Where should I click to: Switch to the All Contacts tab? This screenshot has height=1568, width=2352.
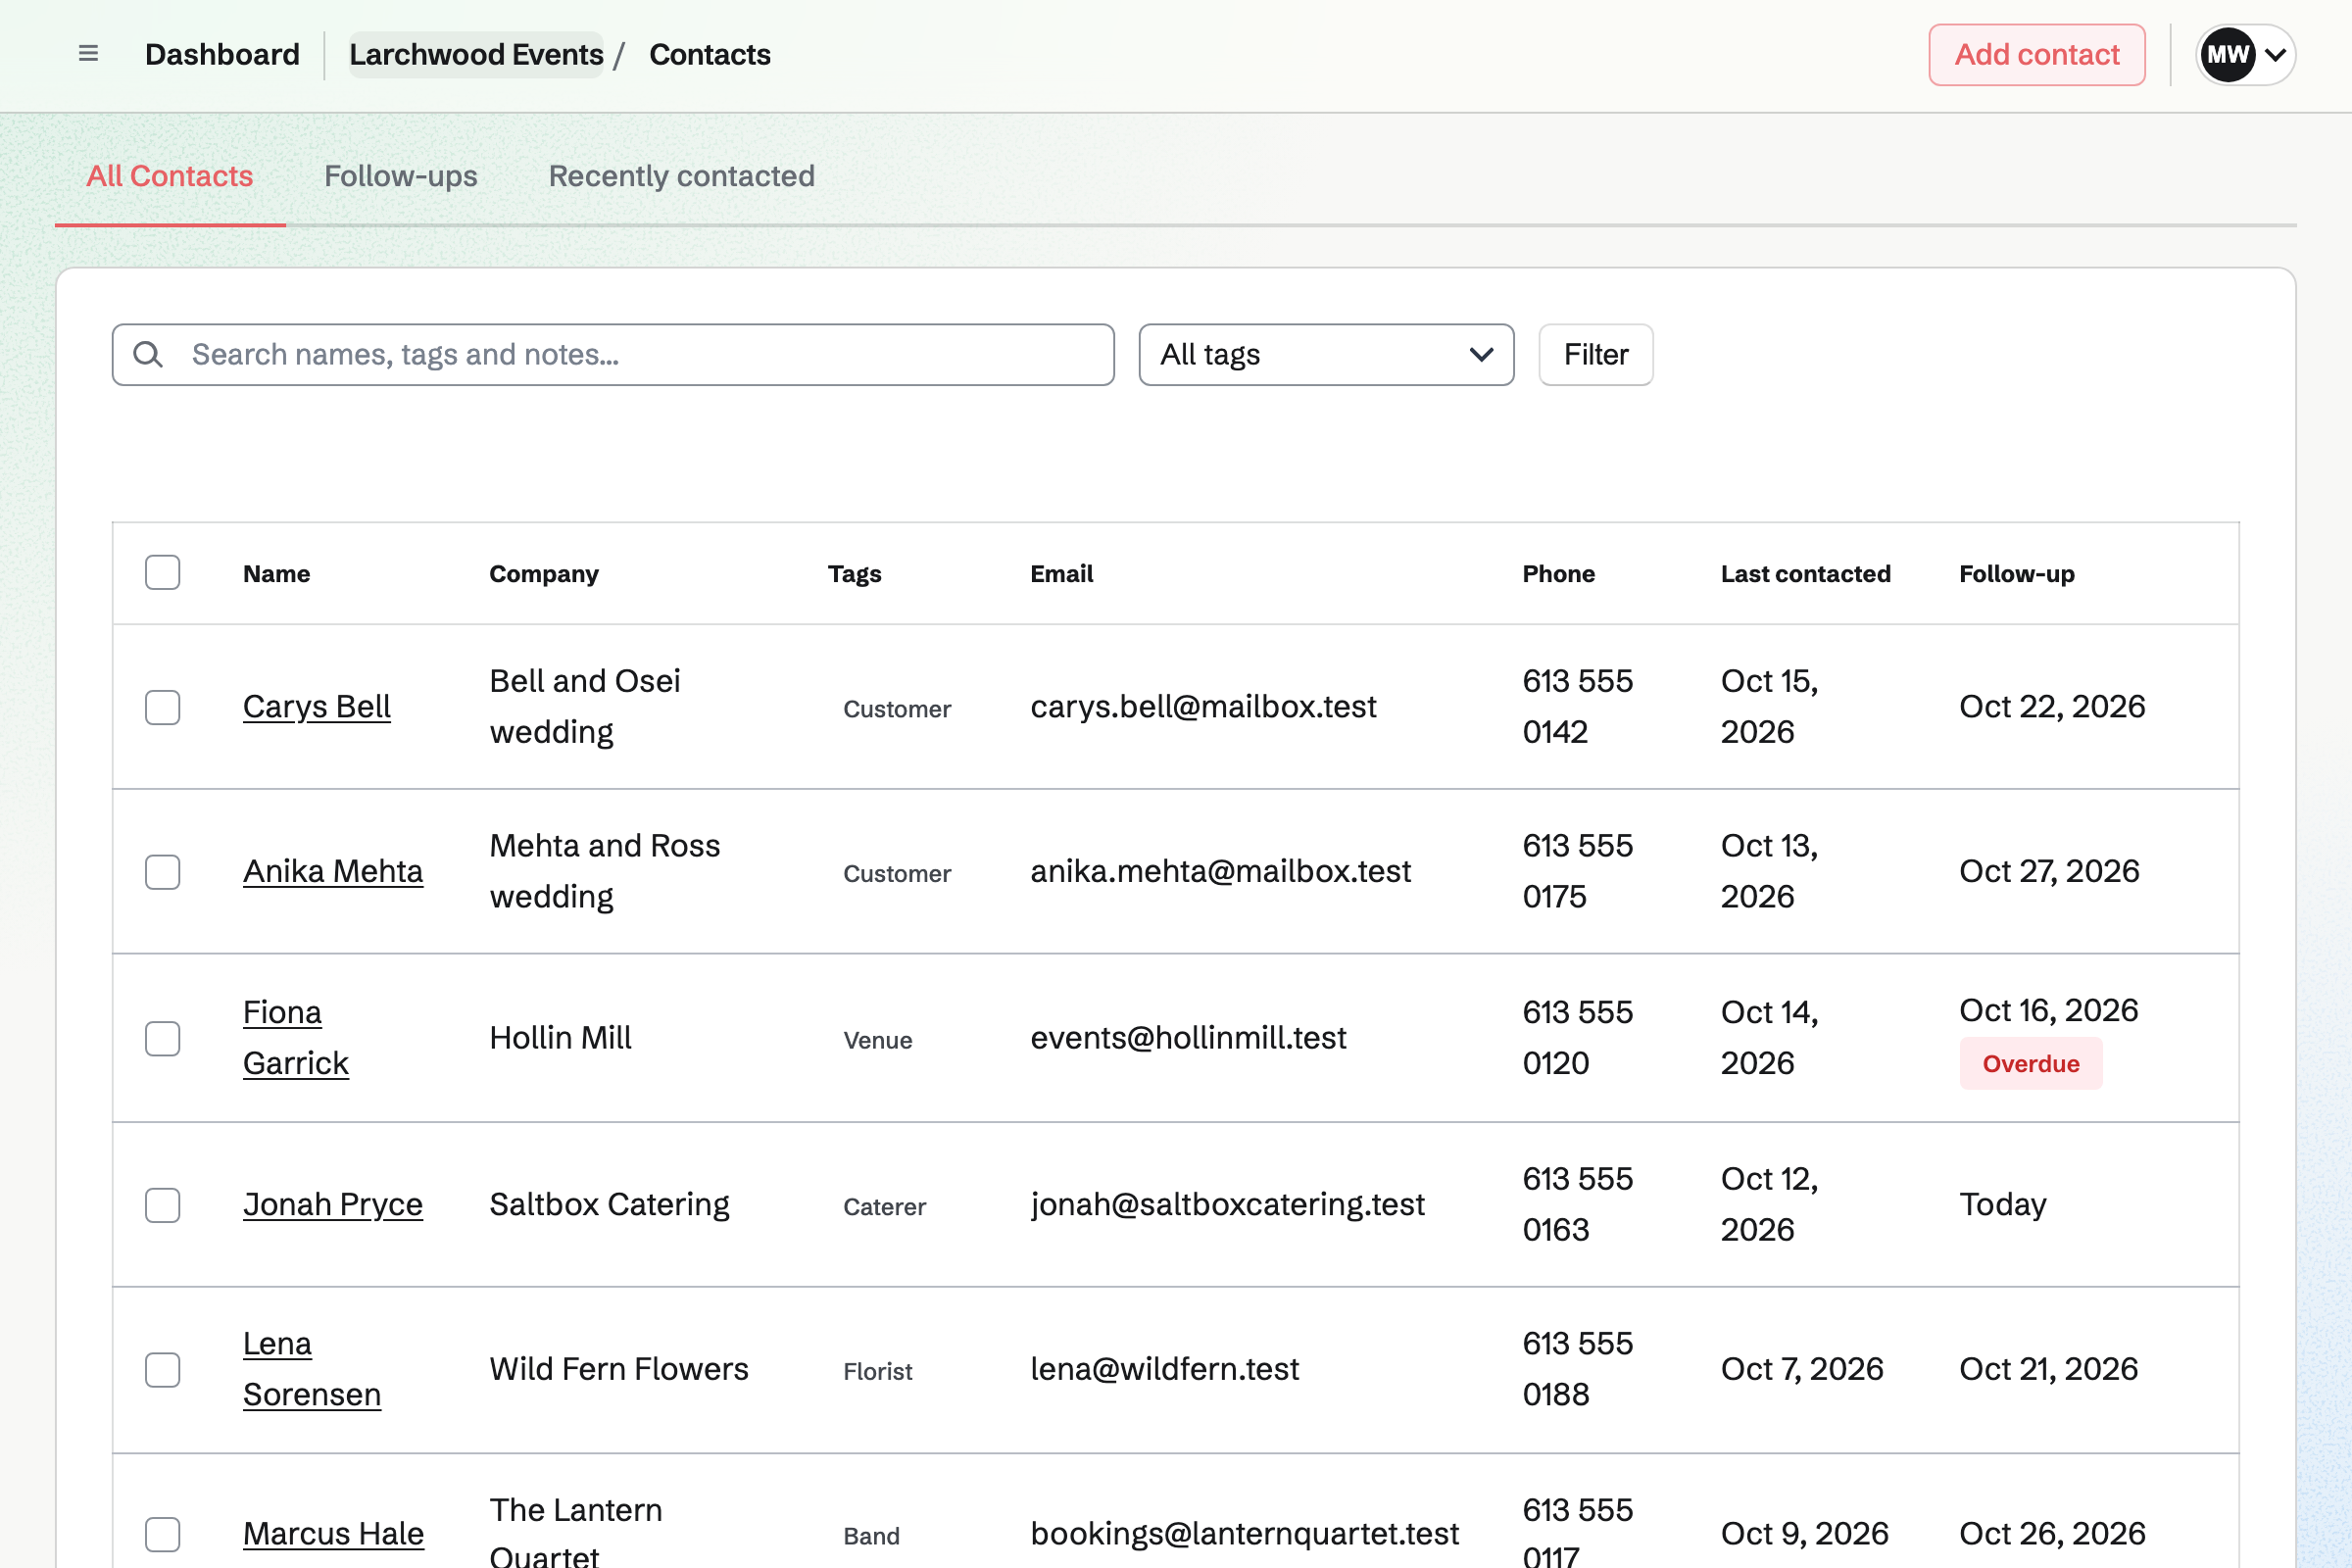point(170,176)
